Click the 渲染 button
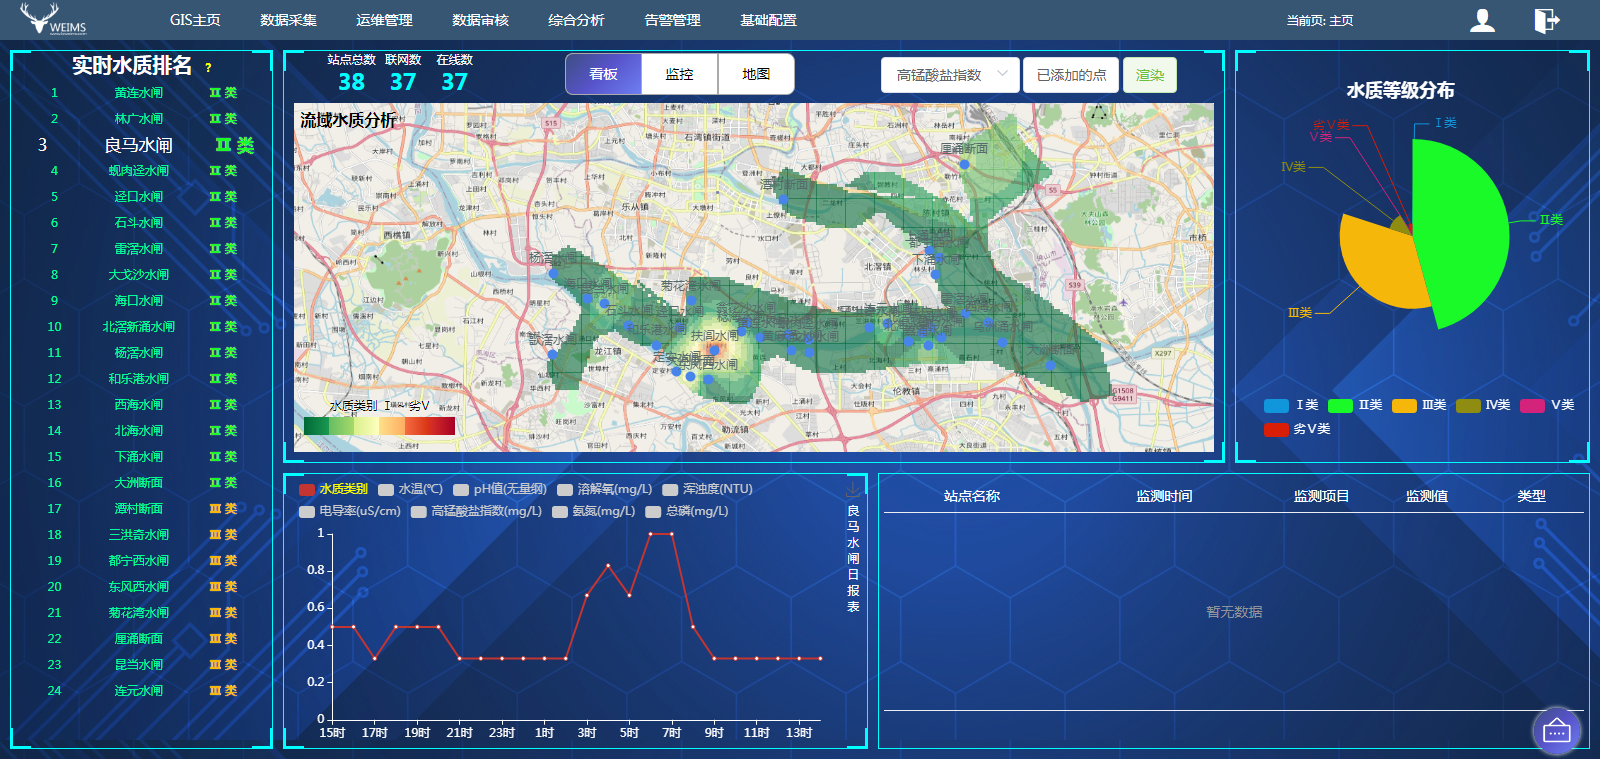This screenshot has width=1600, height=760. point(1149,75)
